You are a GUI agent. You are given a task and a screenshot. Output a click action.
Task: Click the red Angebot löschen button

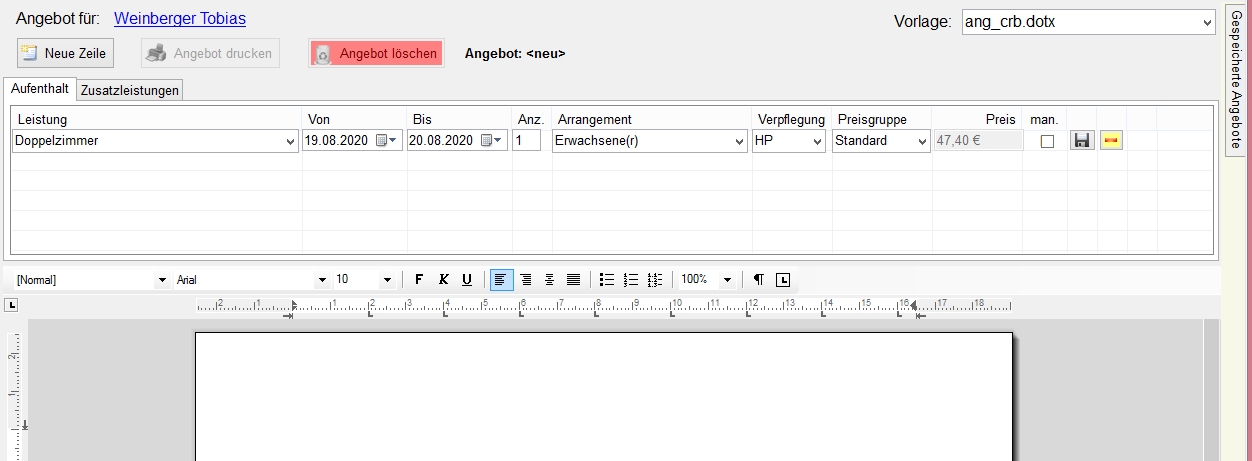click(376, 53)
